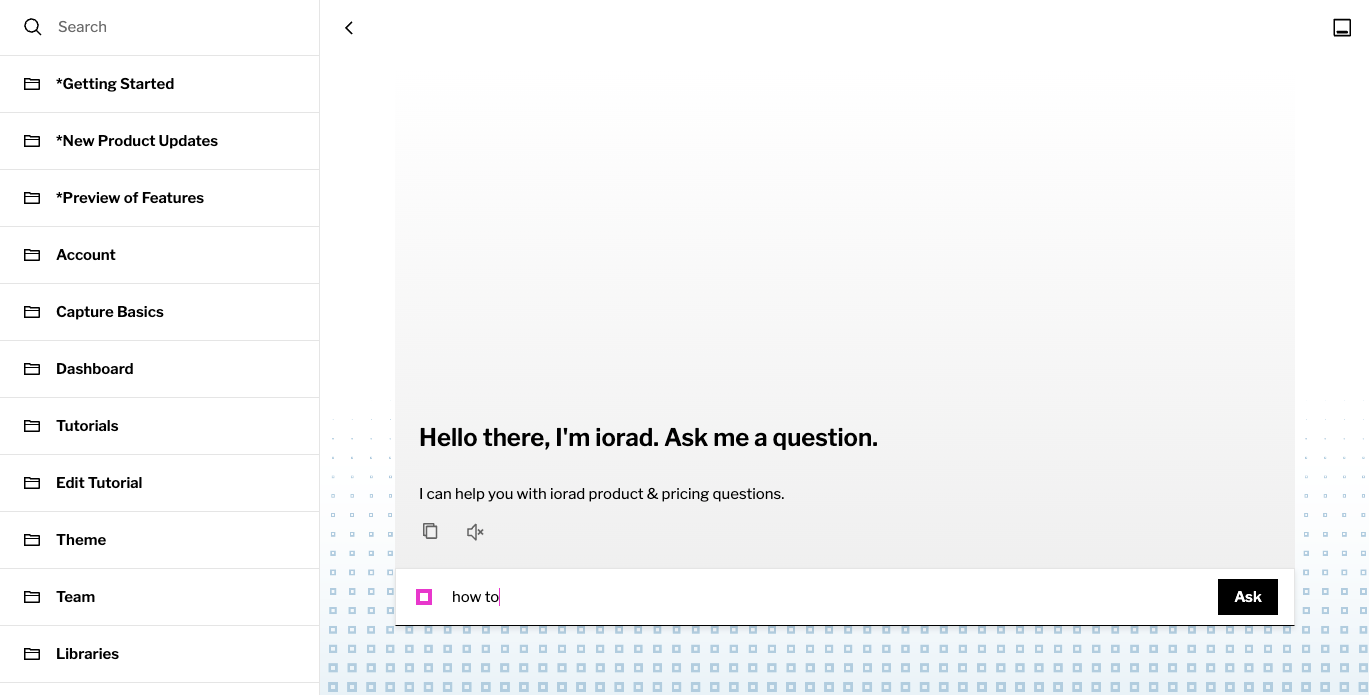Toggle the muted speaker icon
Screen dimensions: 1369x695
click(x=475, y=532)
